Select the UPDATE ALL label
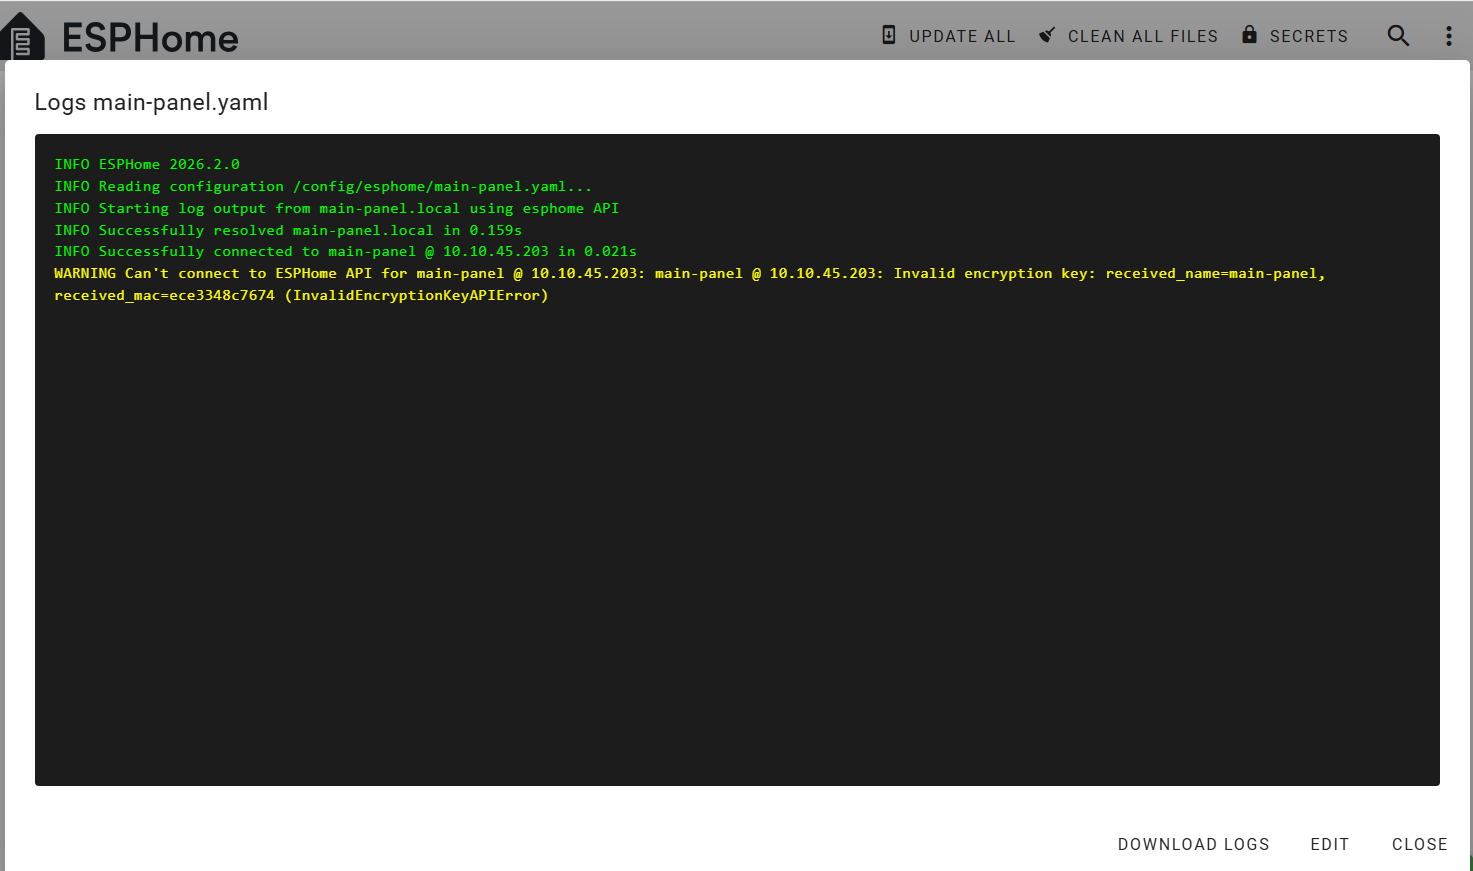The height and width of the screenshot is (871, 1473). [962, 36]
